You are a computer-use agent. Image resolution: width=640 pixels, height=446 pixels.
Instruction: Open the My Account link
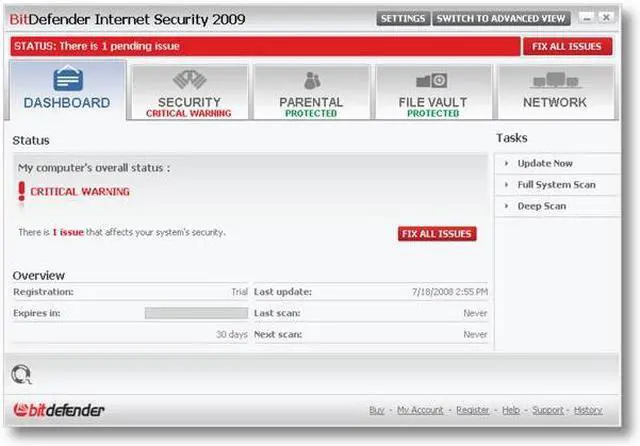(x=419, y=410)
